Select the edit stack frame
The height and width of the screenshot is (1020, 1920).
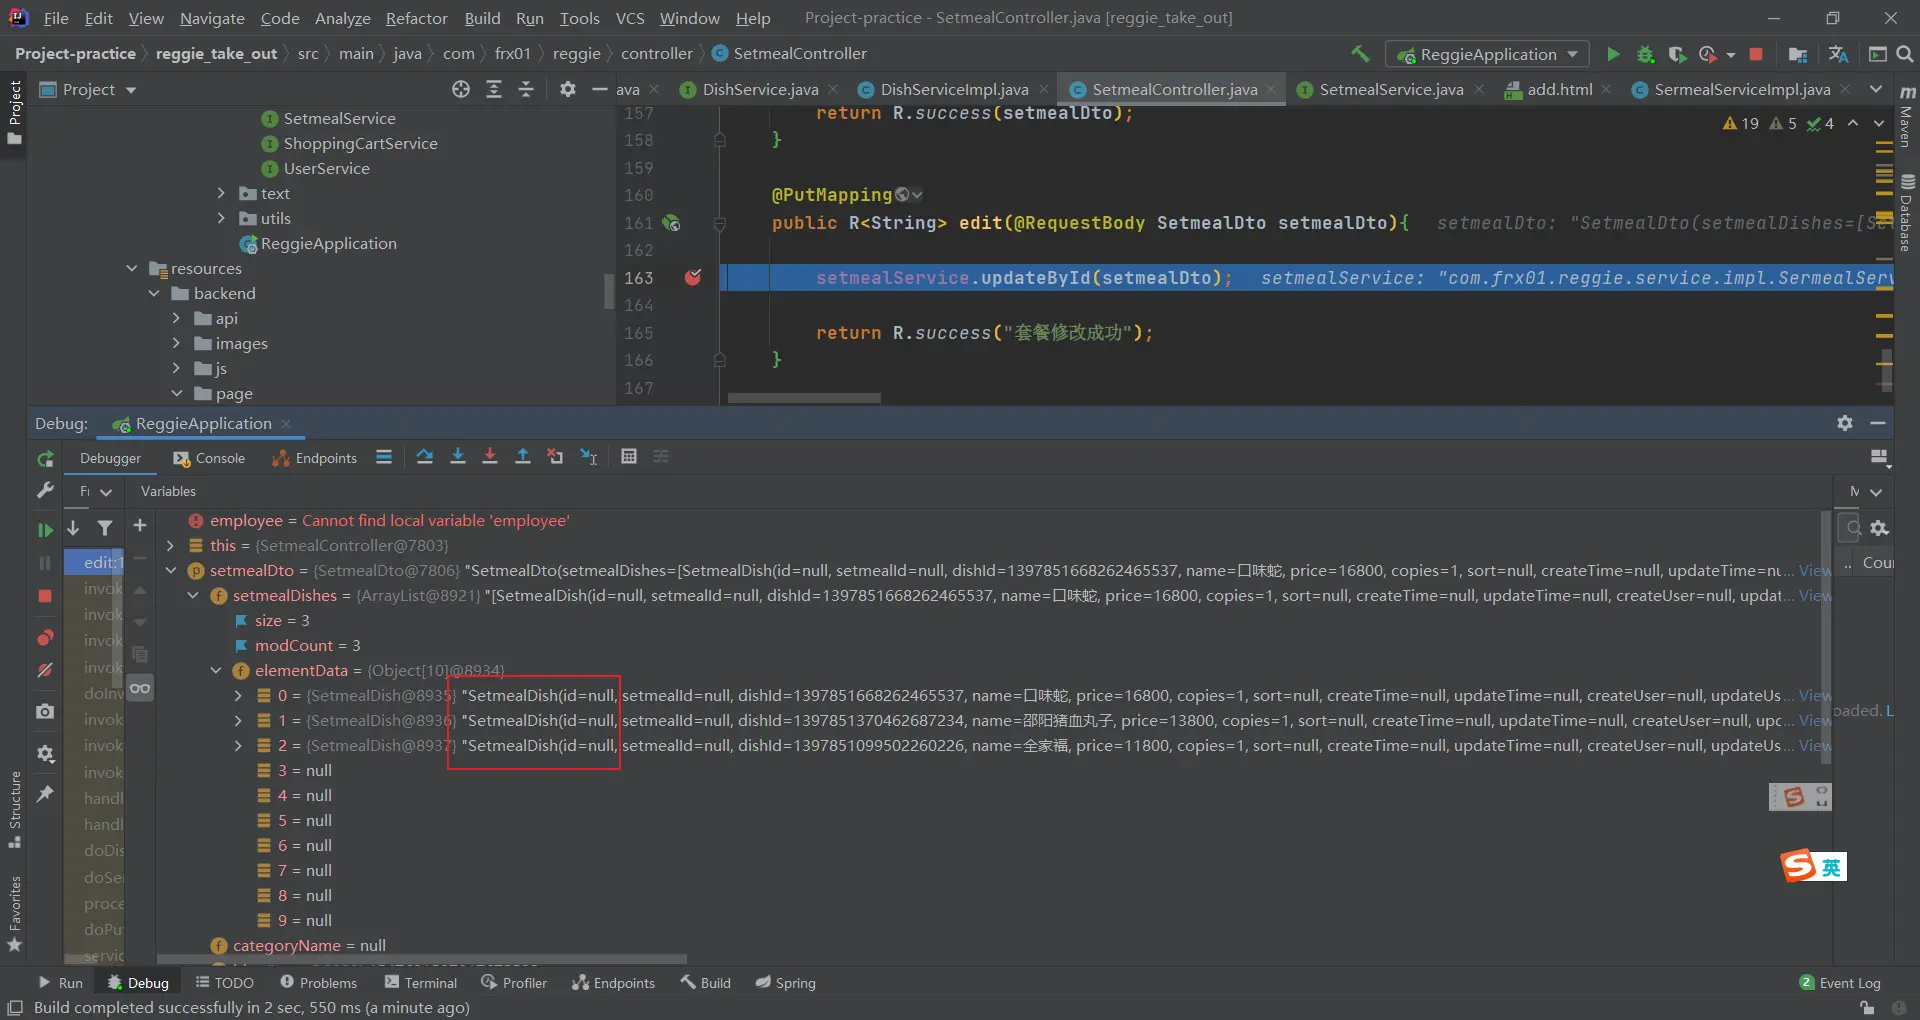95,562
